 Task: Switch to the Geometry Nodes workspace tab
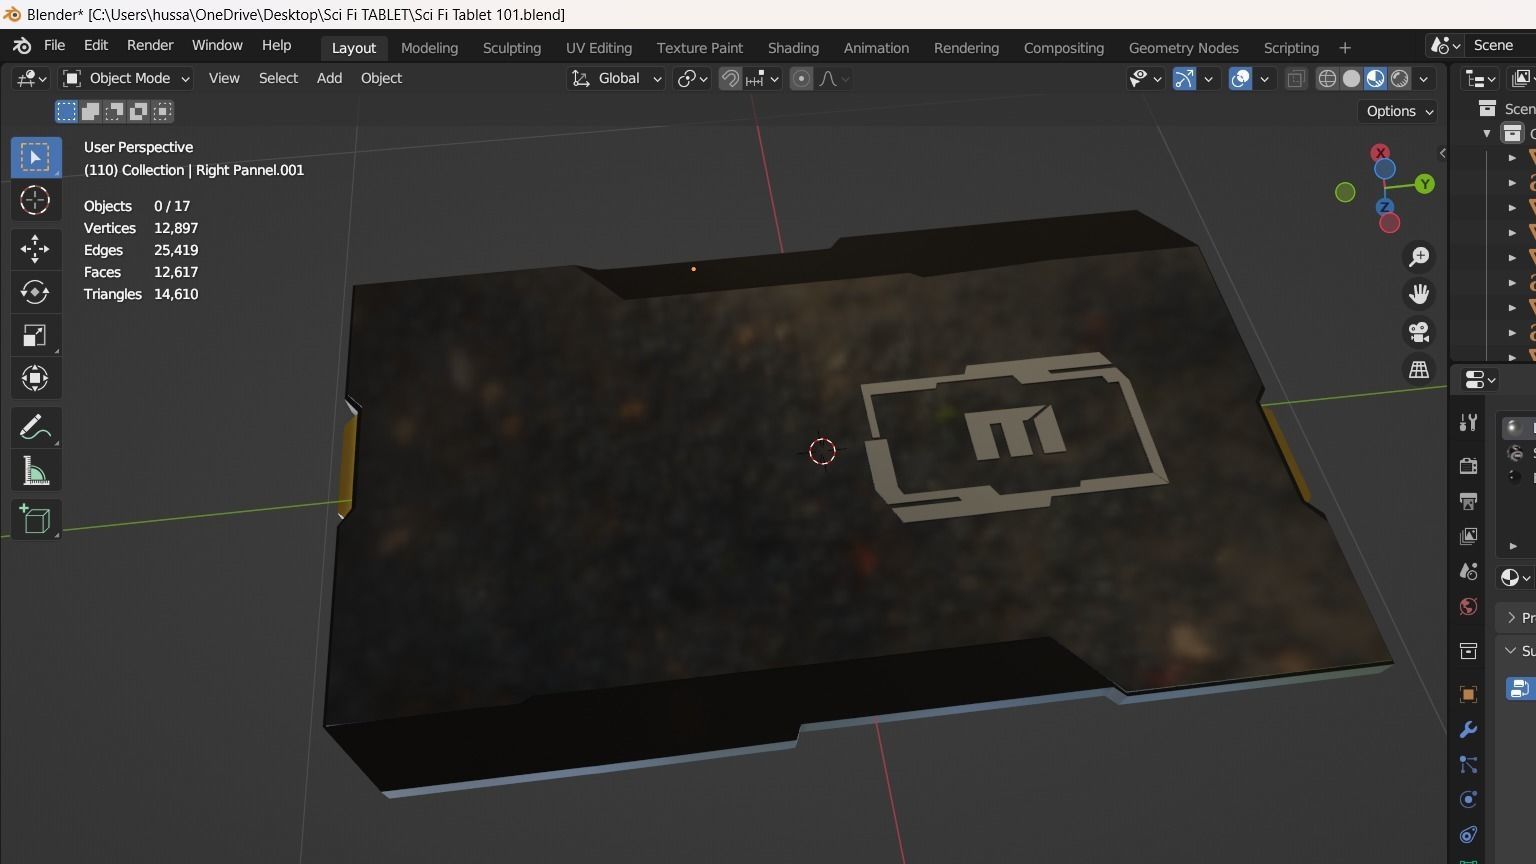click(x=1183, y=48)
